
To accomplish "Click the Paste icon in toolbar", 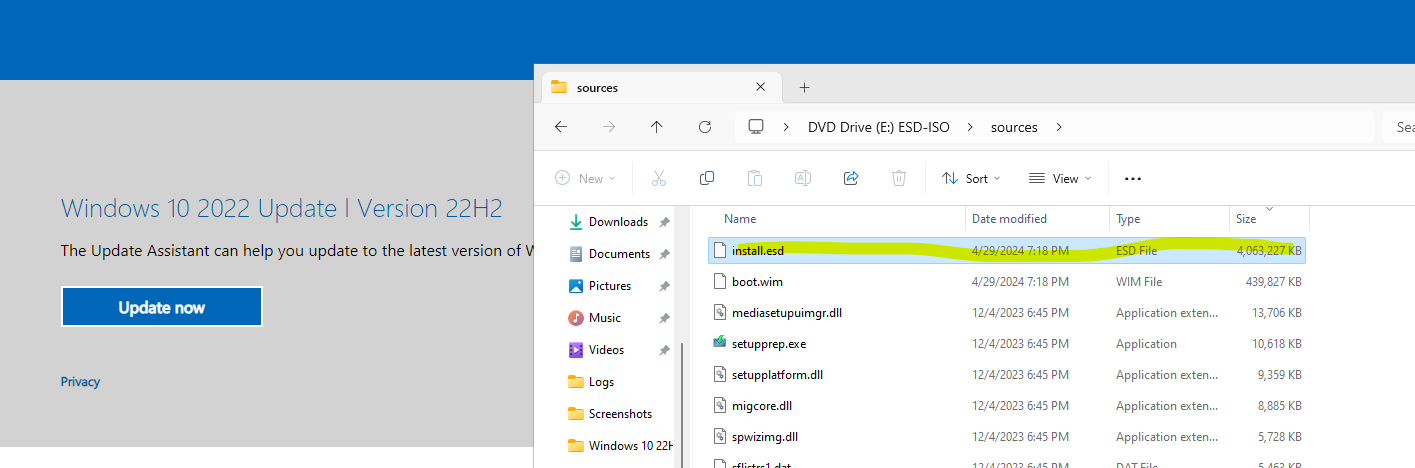I will click(x=755, y=178).
